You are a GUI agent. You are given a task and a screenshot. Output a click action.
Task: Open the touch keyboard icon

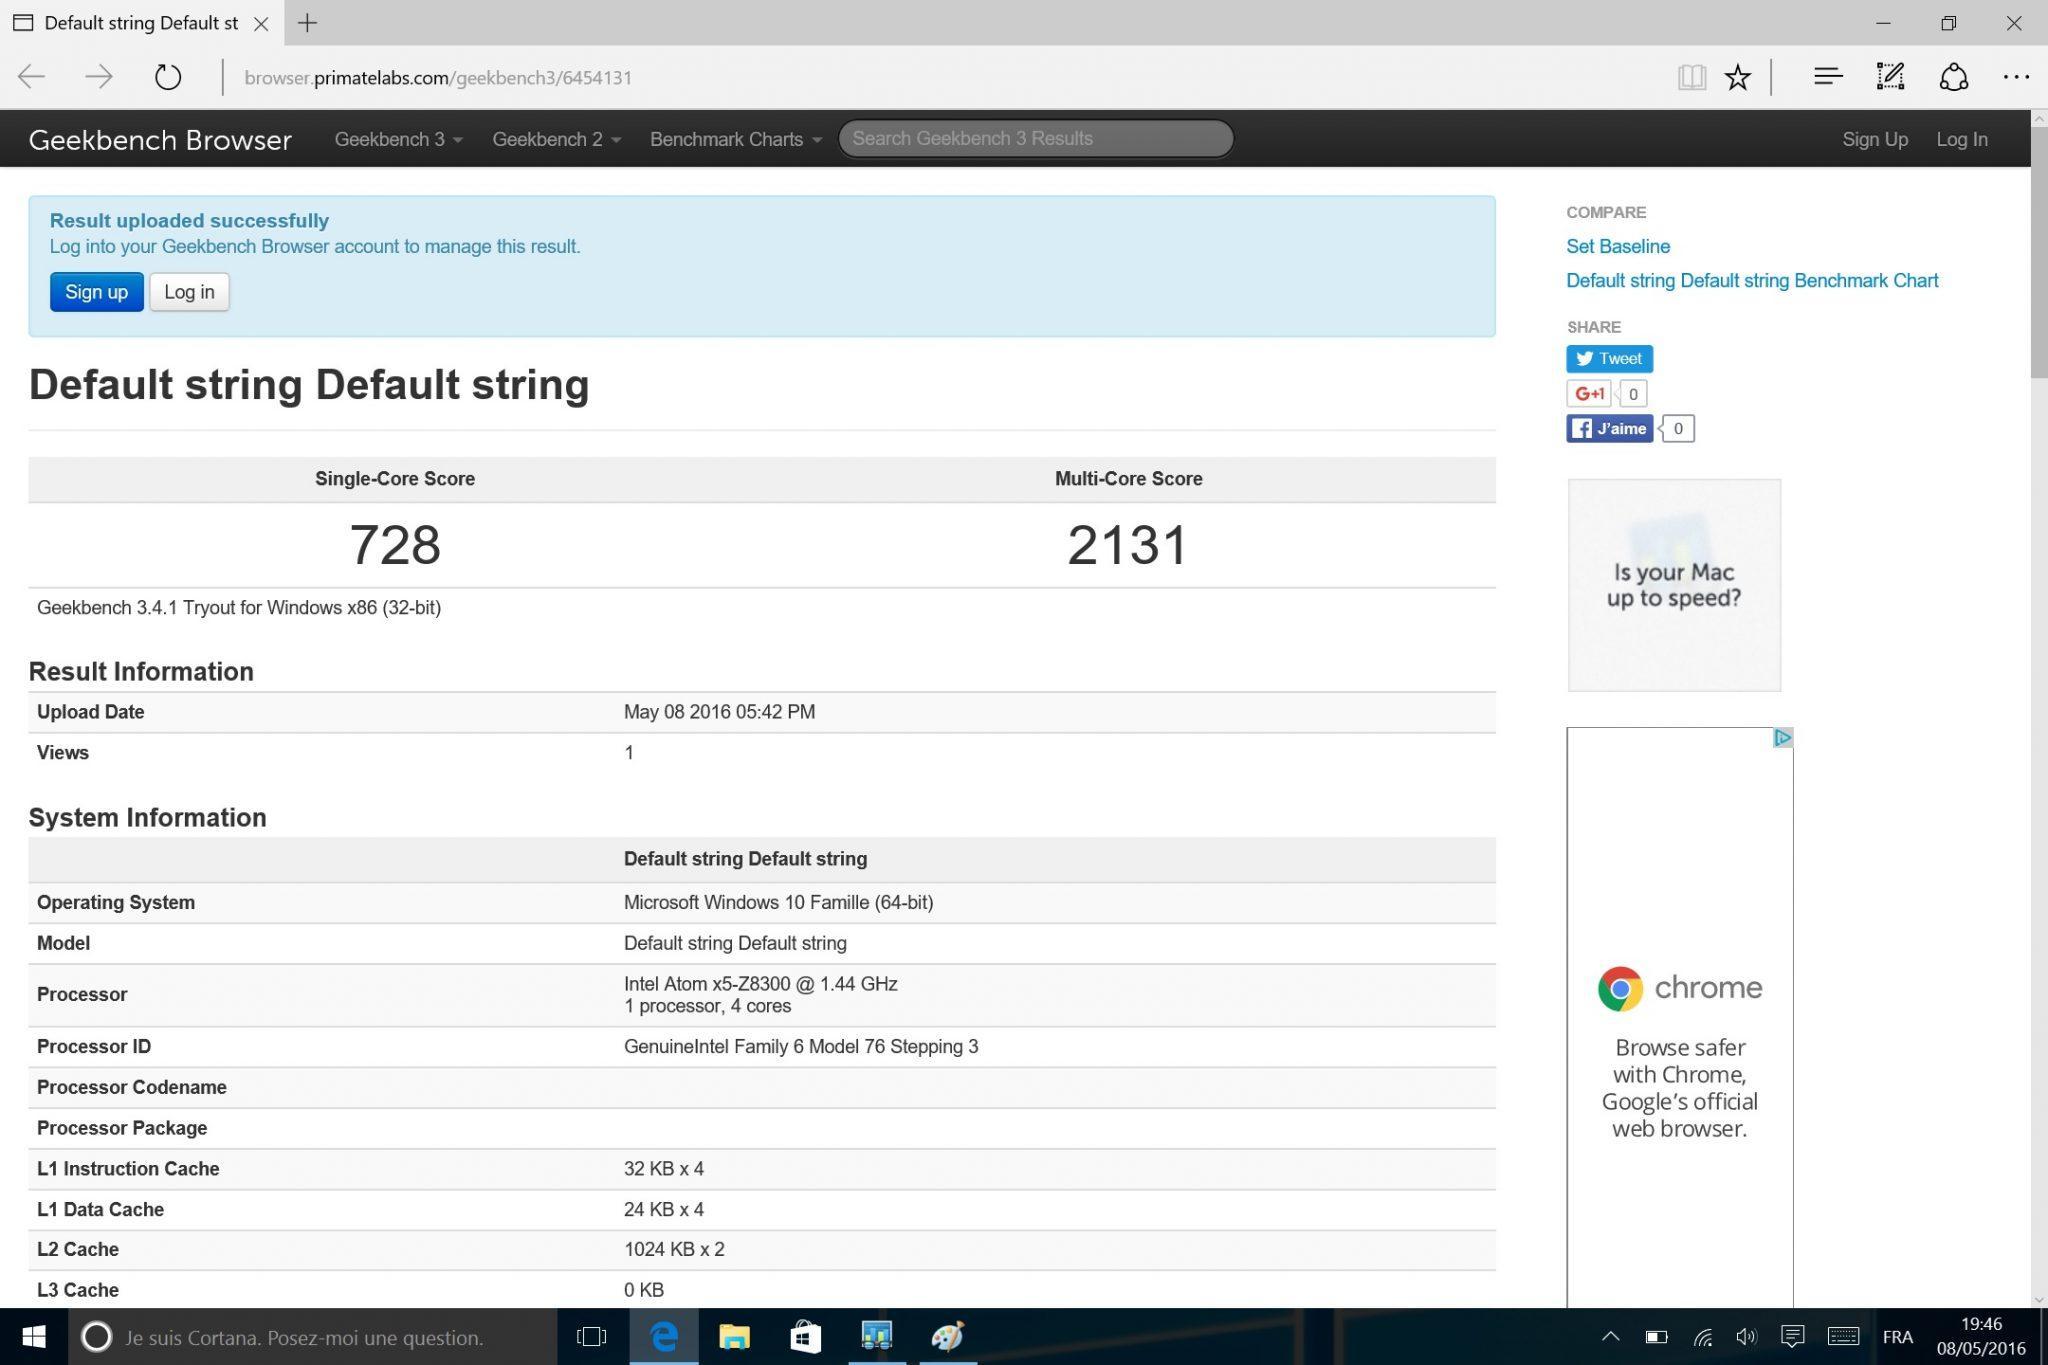coord(1843,1337)
